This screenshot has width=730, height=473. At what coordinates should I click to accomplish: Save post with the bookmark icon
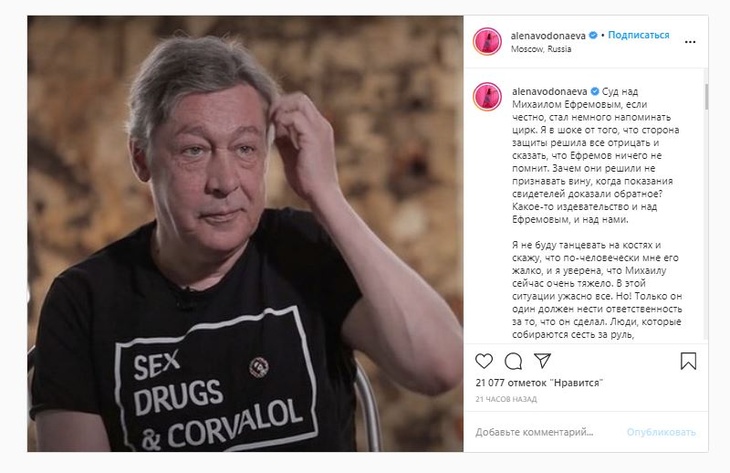click(x=688, y=361)
